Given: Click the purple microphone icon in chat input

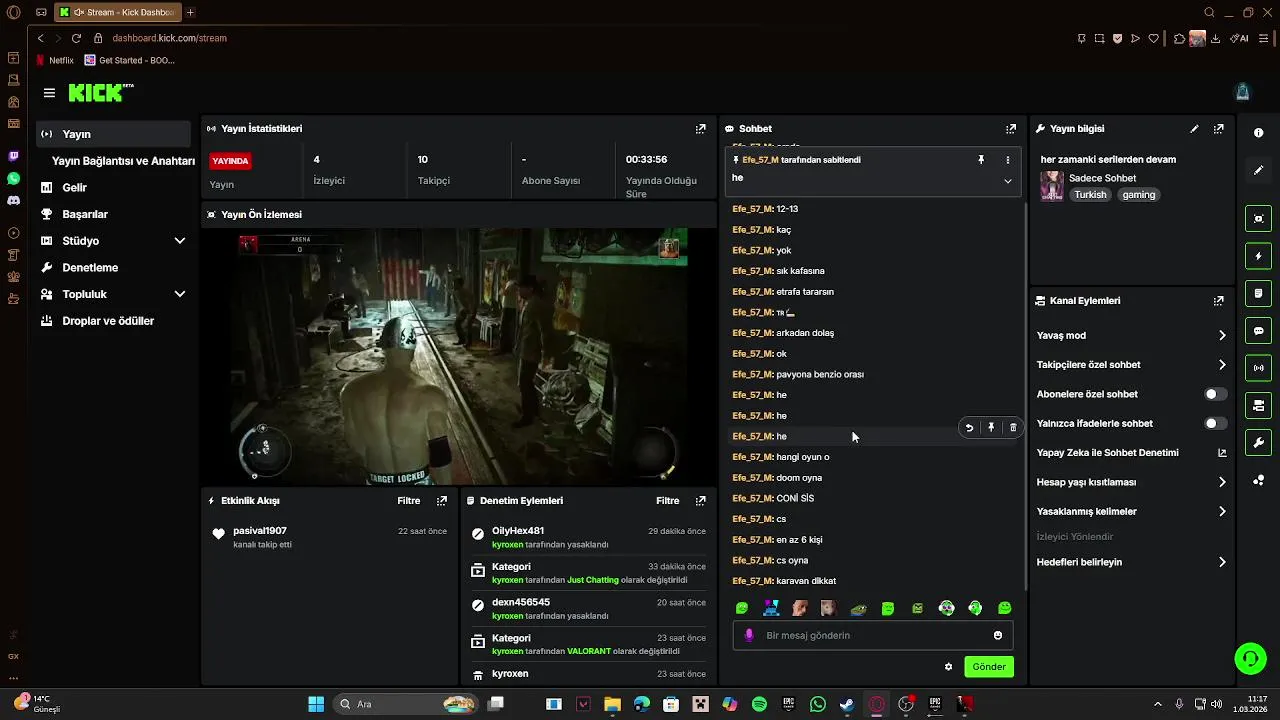Looking at the screenshot, I should (x=749, y=636).
